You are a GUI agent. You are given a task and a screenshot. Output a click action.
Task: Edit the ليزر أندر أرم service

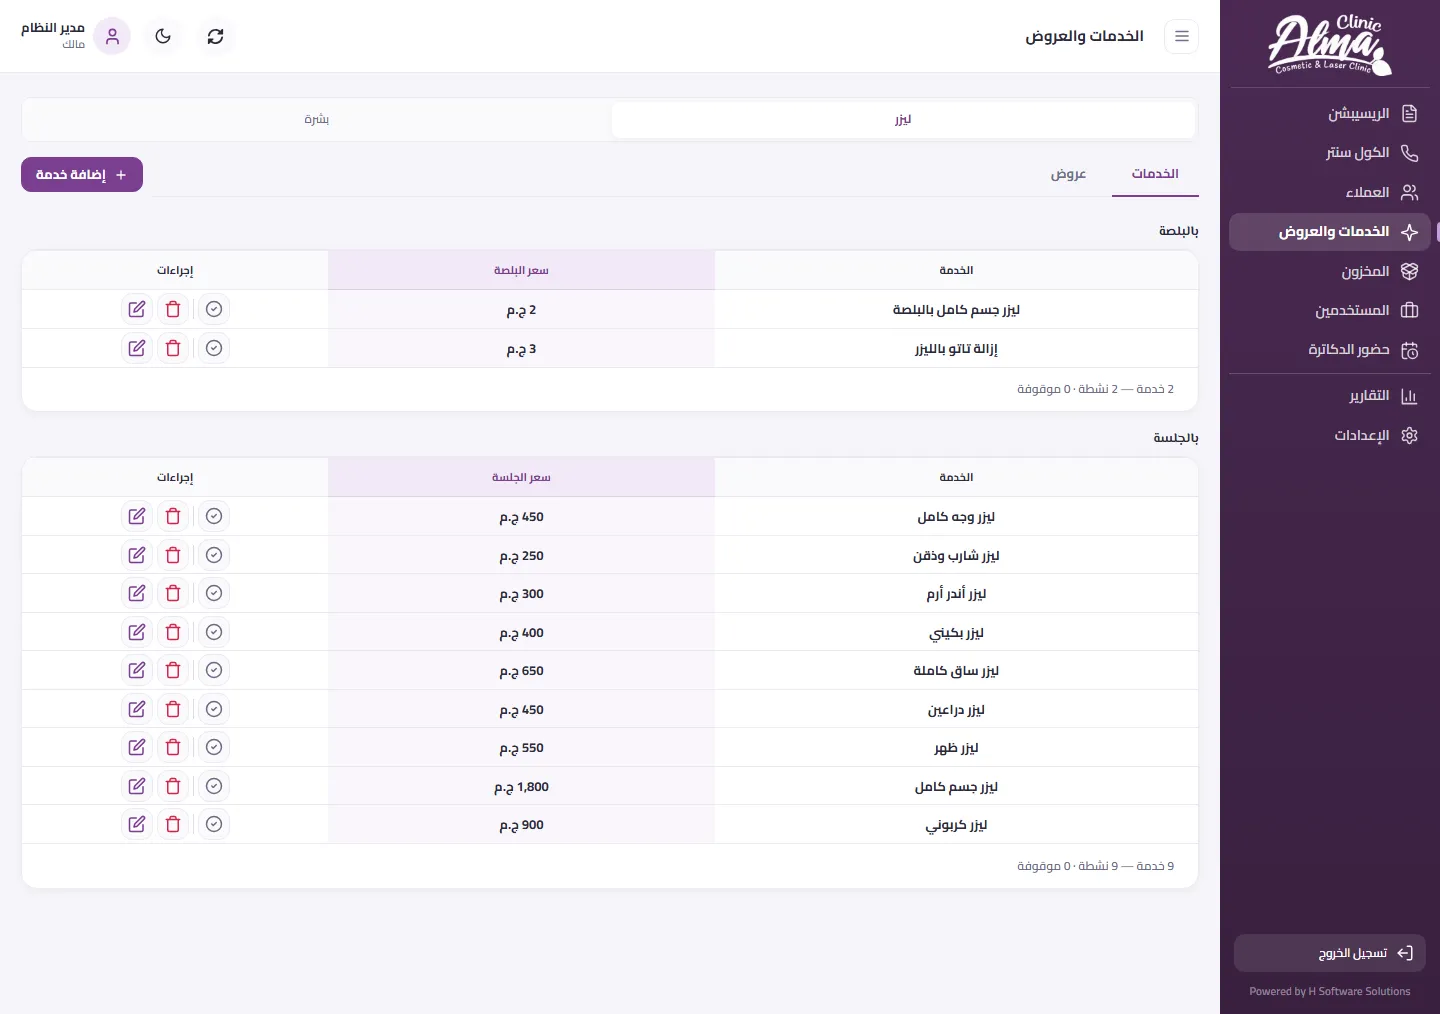pos(137,593)
